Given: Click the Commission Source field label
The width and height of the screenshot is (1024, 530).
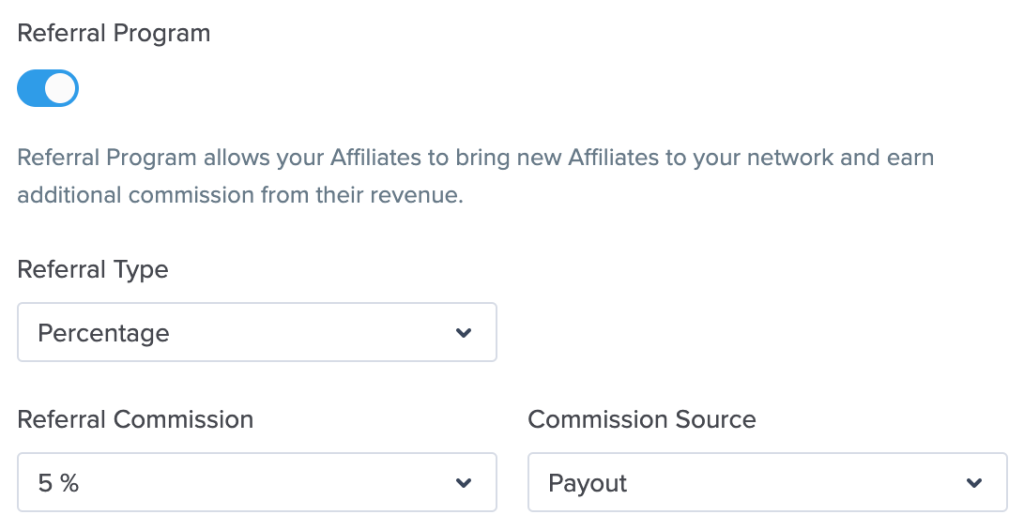Looking at the screenshot, I should 642,419.
